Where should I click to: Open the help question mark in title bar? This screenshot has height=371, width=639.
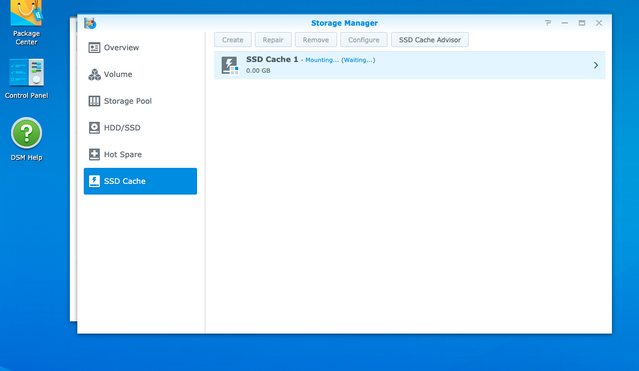click(548, 23)
